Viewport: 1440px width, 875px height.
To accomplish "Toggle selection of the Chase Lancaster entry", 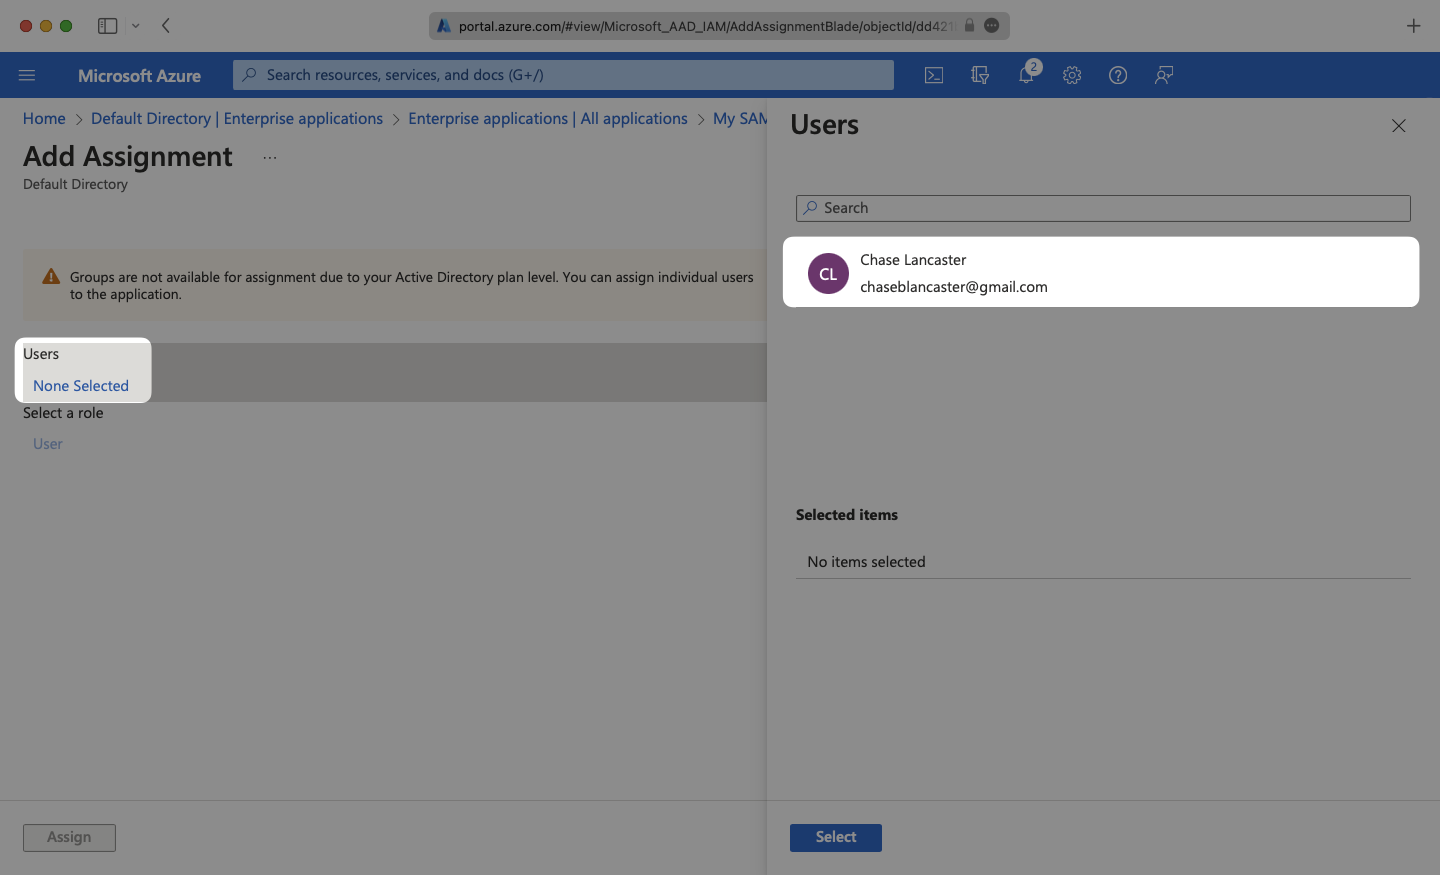I will pos(1100,271).
